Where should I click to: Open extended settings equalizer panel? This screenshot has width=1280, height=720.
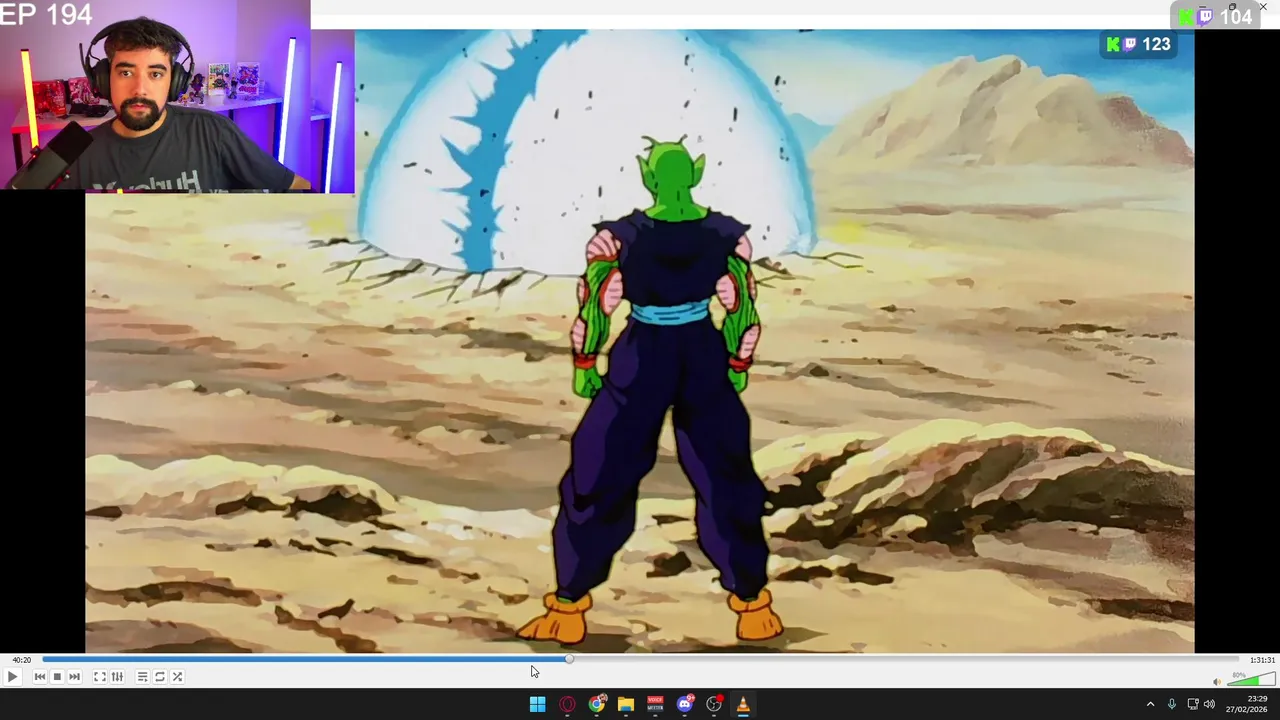(117, 677)
